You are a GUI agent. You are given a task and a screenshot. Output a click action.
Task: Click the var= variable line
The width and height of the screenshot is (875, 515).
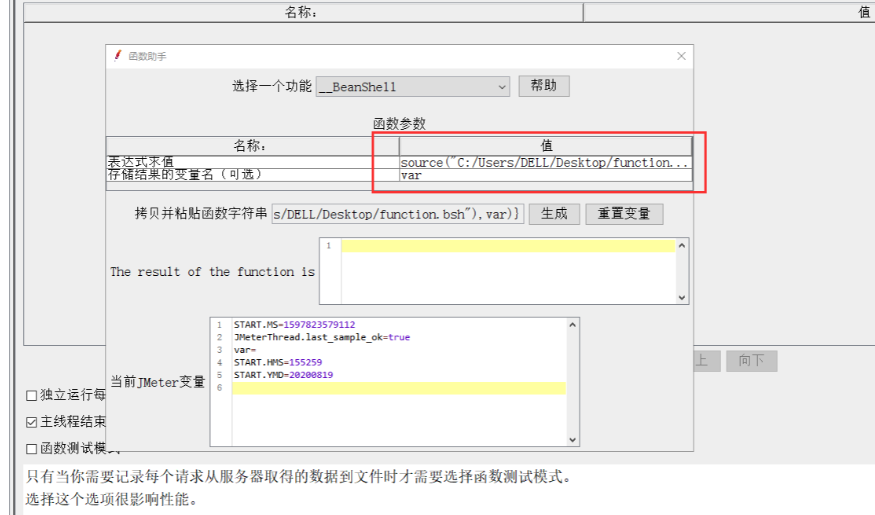[245, 350]
